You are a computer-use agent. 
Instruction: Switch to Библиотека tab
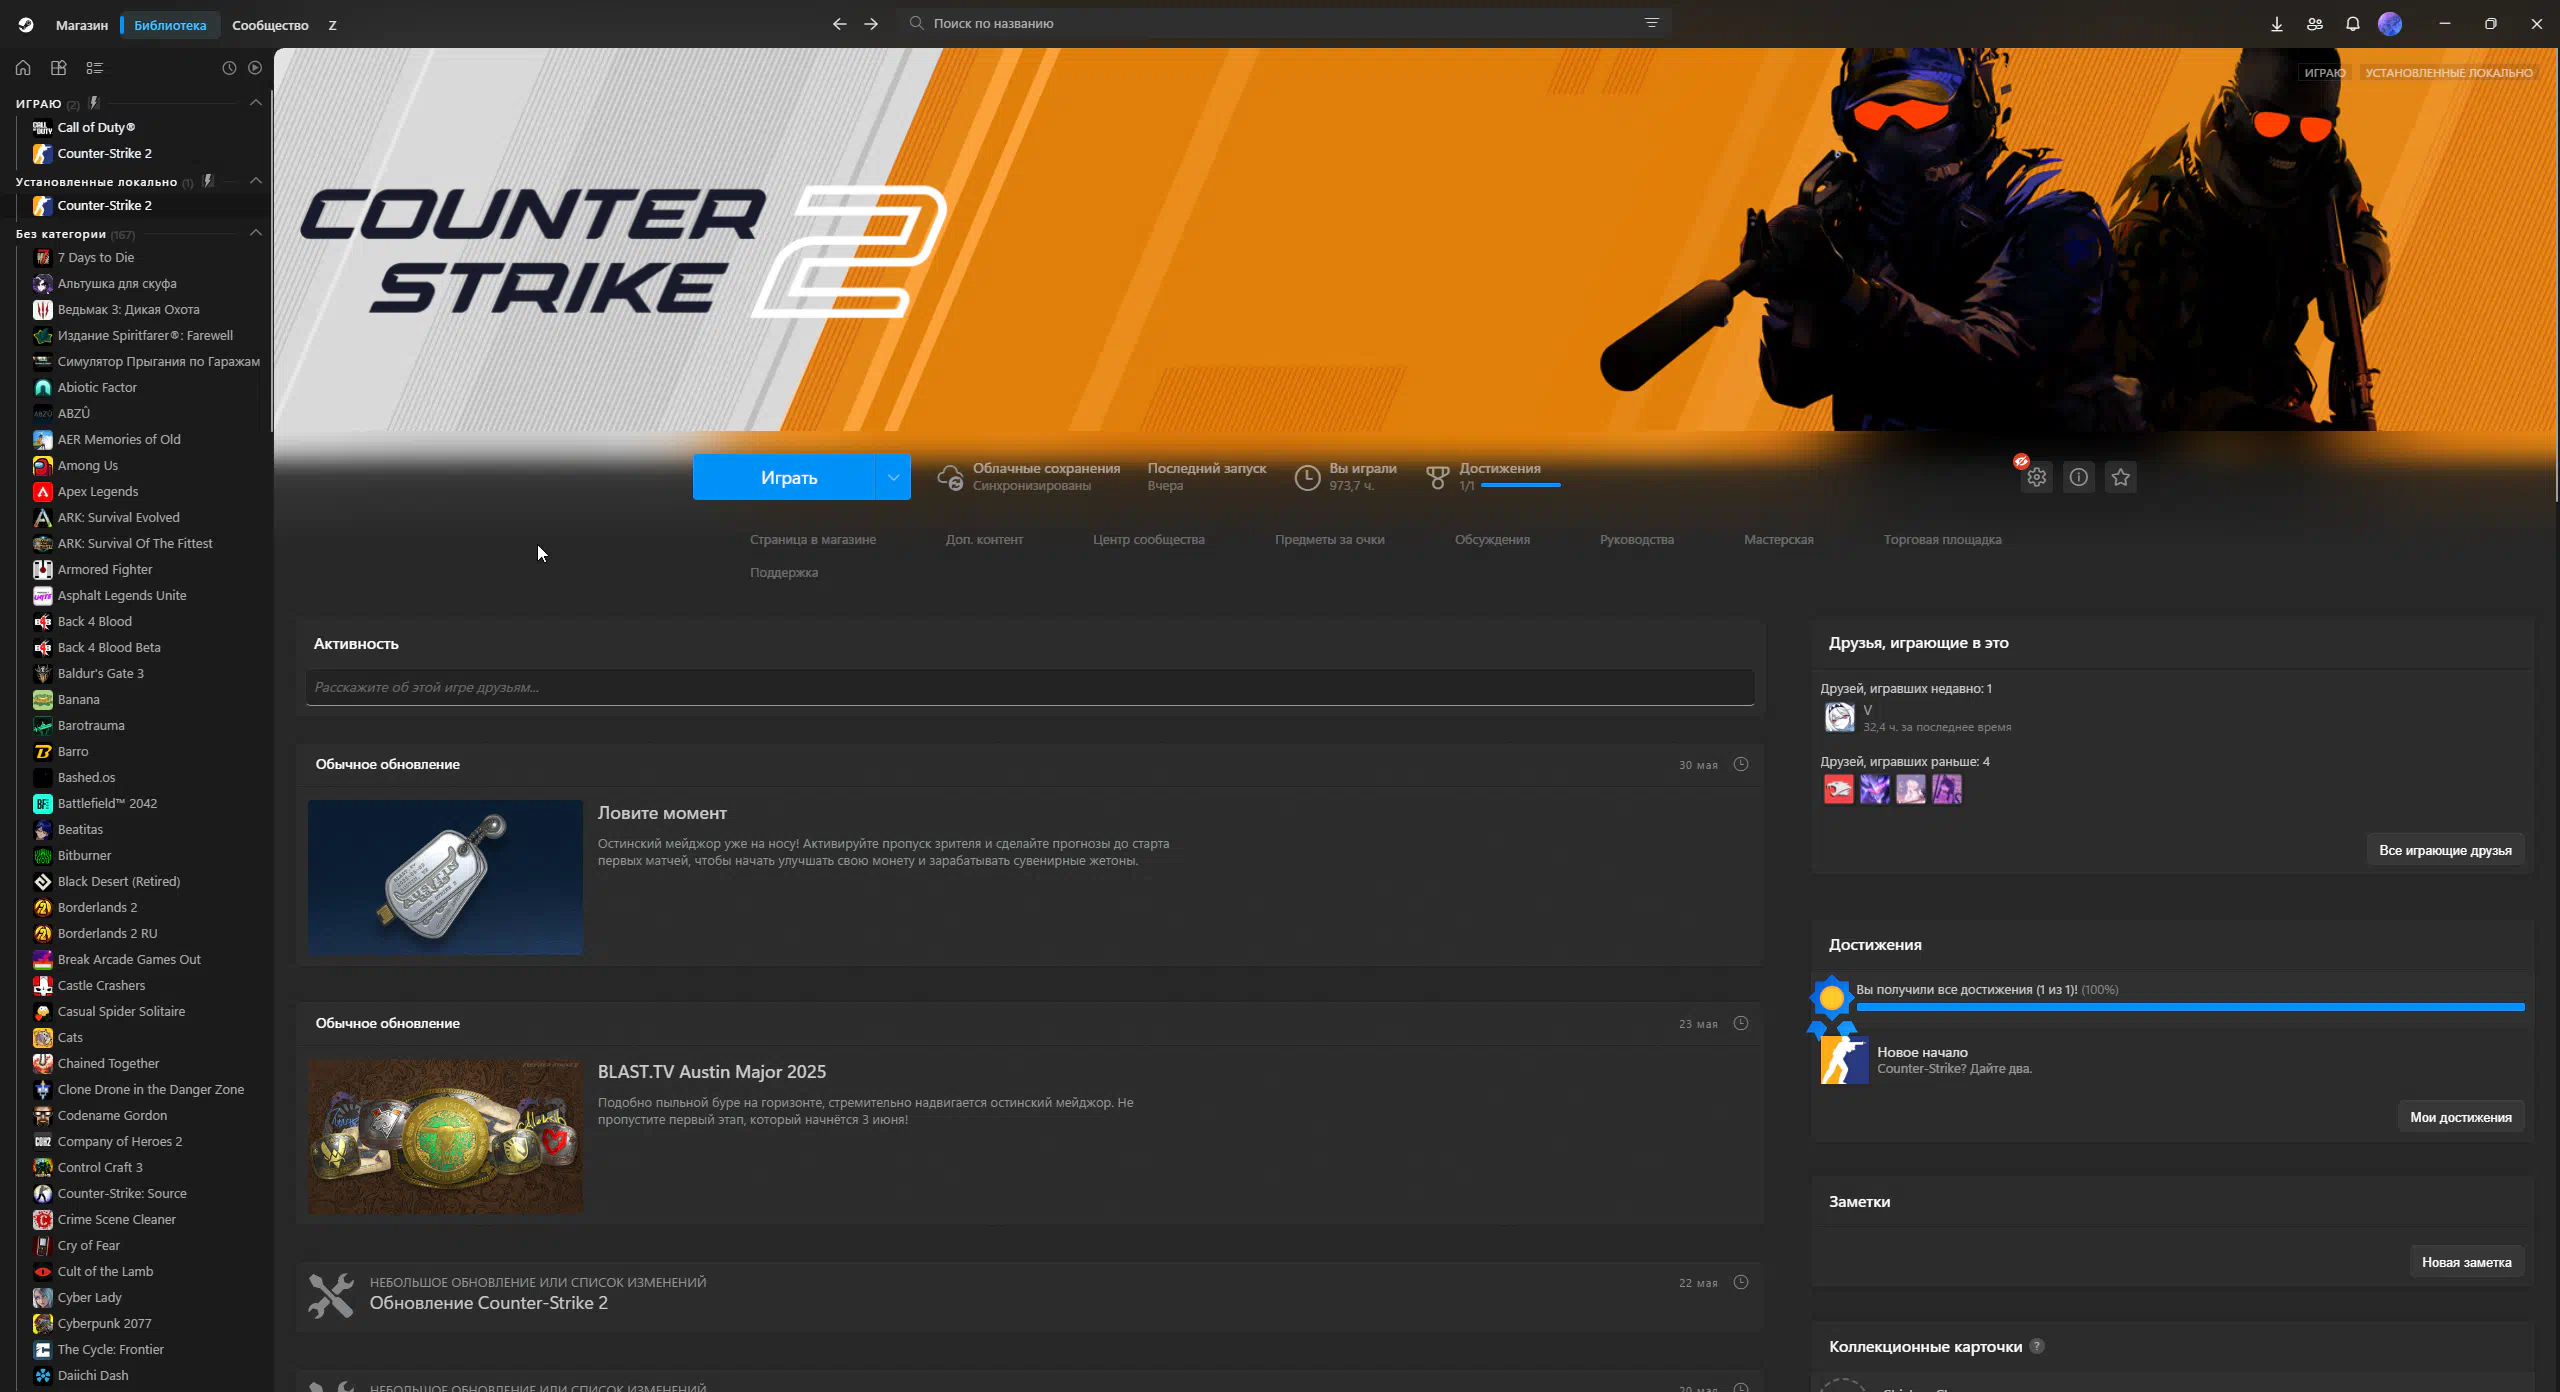[170, 25]
